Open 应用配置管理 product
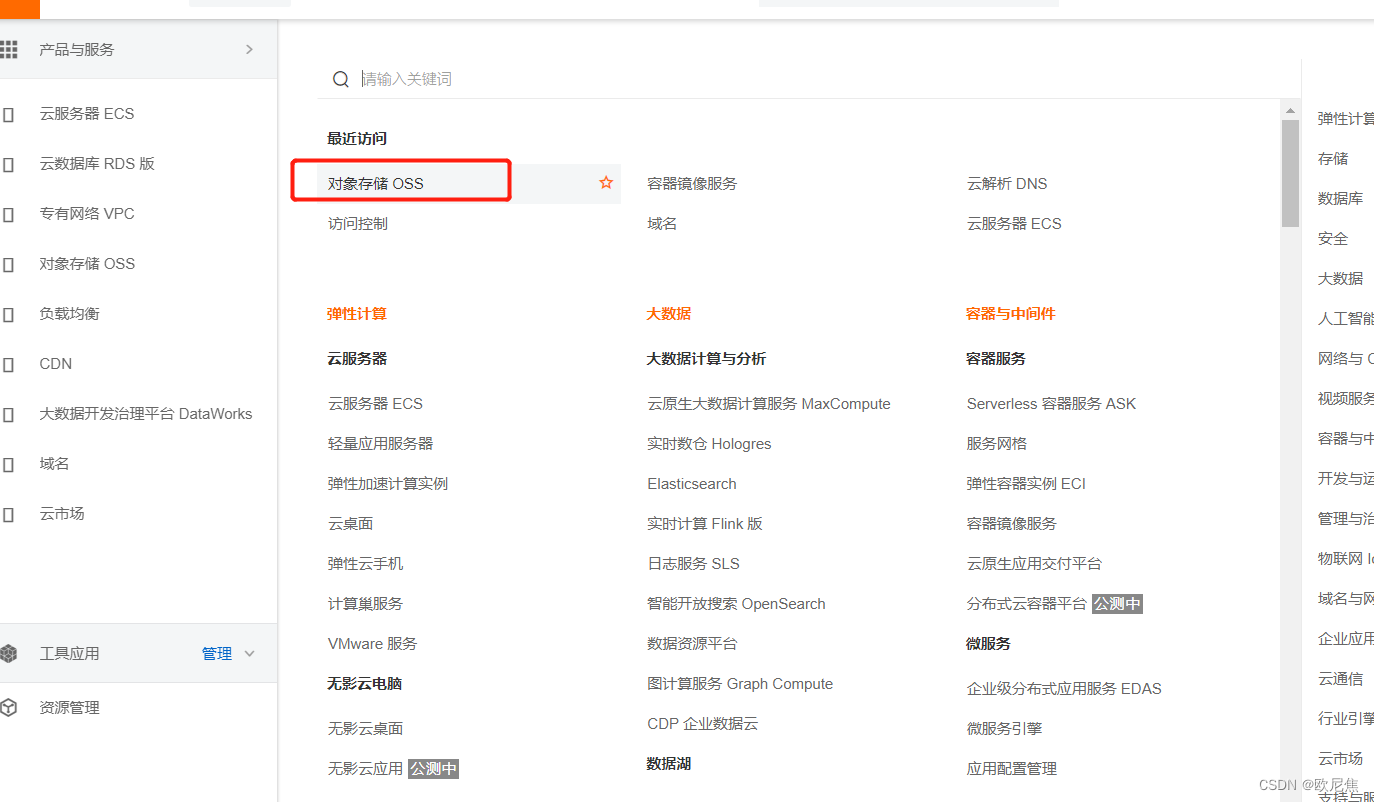The height and width of the screenshot is (802, 1374). coord(1012,768)
